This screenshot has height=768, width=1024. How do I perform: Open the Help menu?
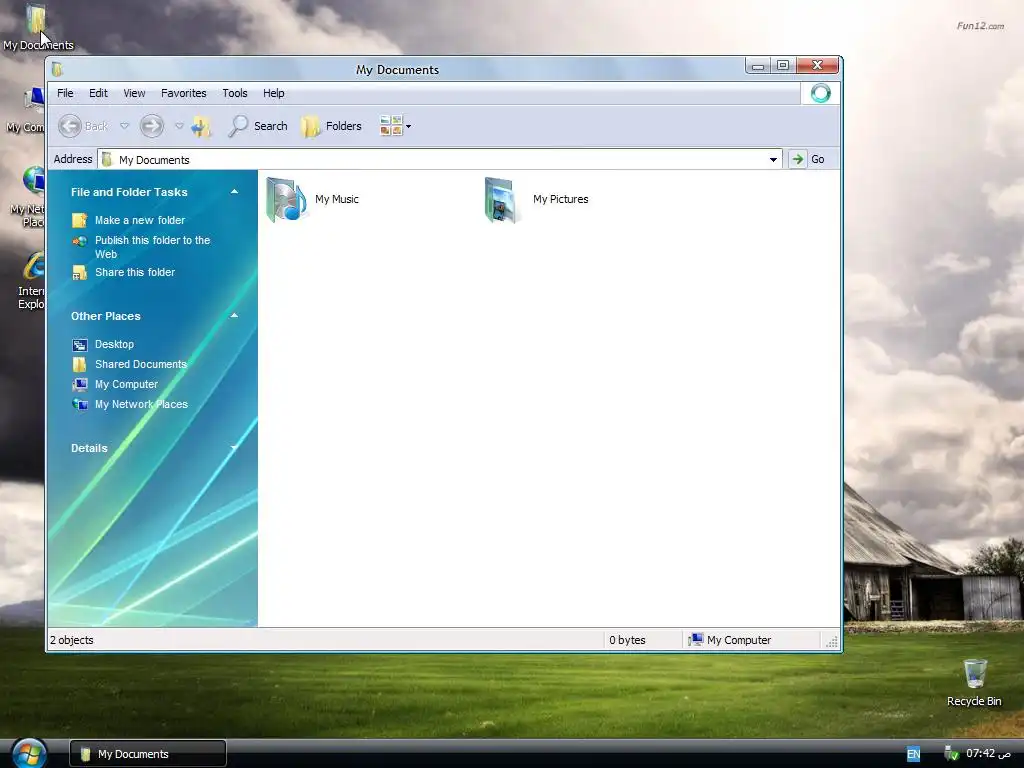pos(274,93)
